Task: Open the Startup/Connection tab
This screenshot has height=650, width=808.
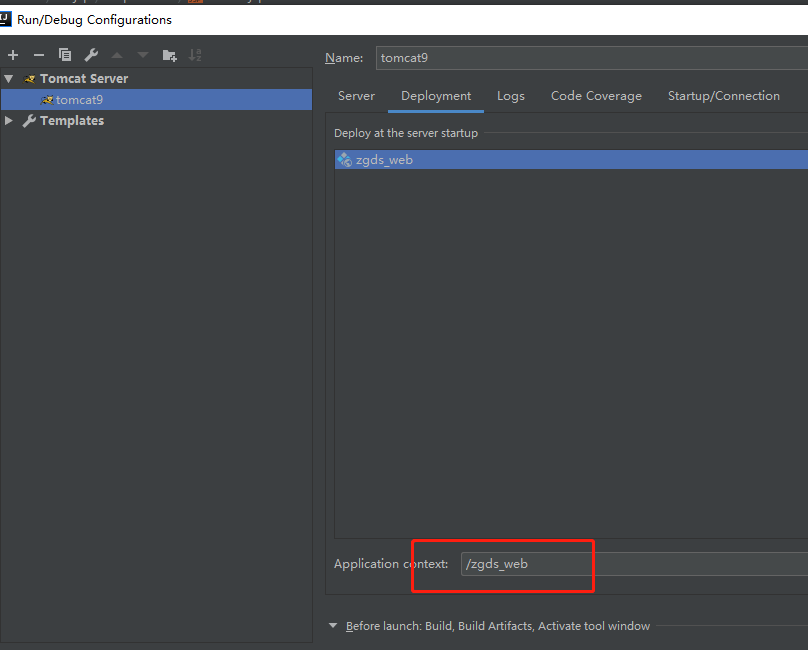Action: tap(723, 96)
